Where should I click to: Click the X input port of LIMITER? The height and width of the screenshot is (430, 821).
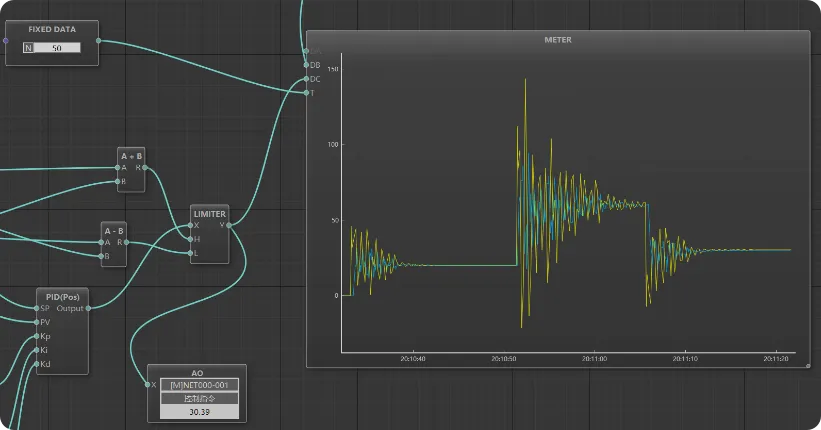click(191, 225)
